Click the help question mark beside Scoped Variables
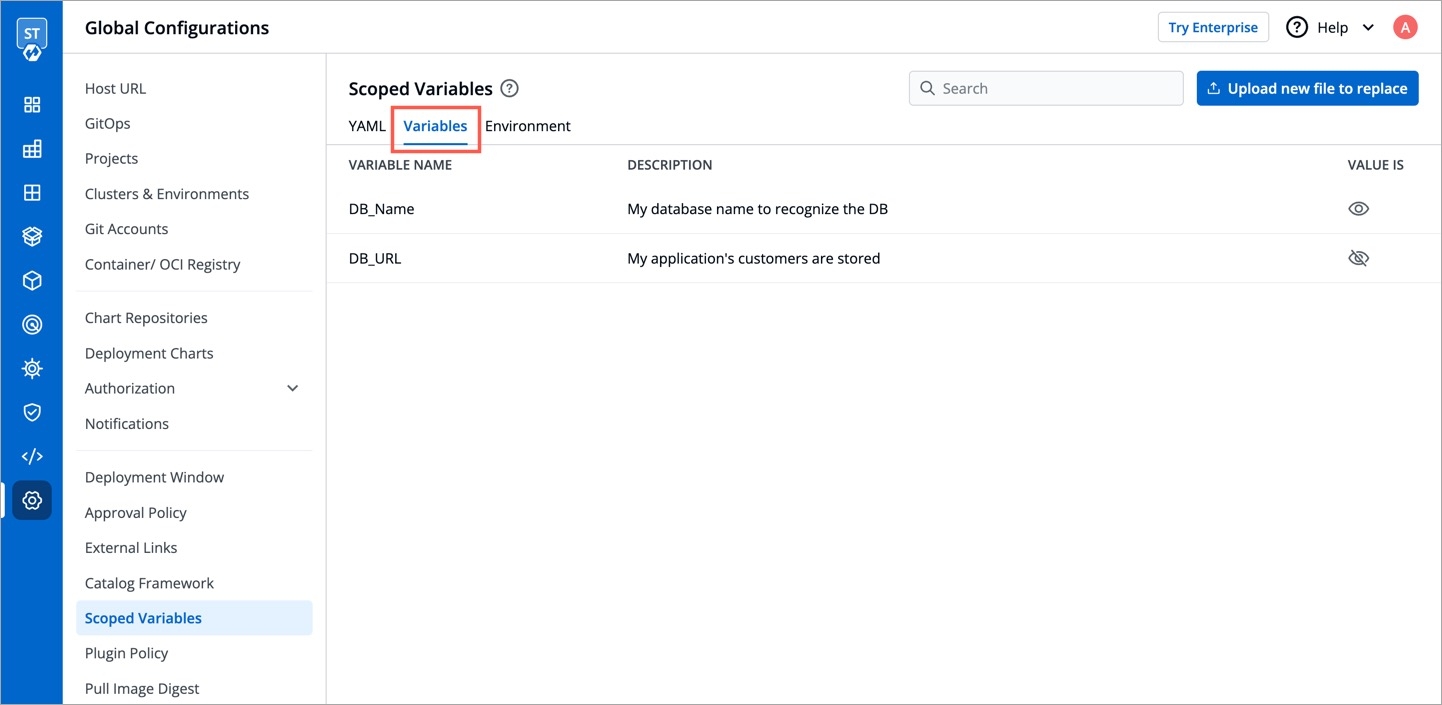 coord(509,88)
